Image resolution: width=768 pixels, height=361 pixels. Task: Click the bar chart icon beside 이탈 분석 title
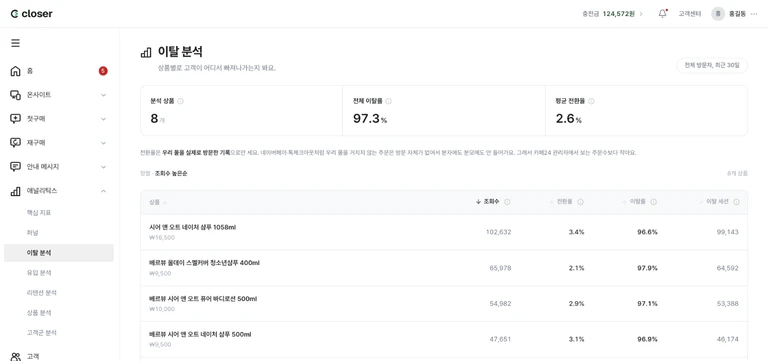click(146, 52)
